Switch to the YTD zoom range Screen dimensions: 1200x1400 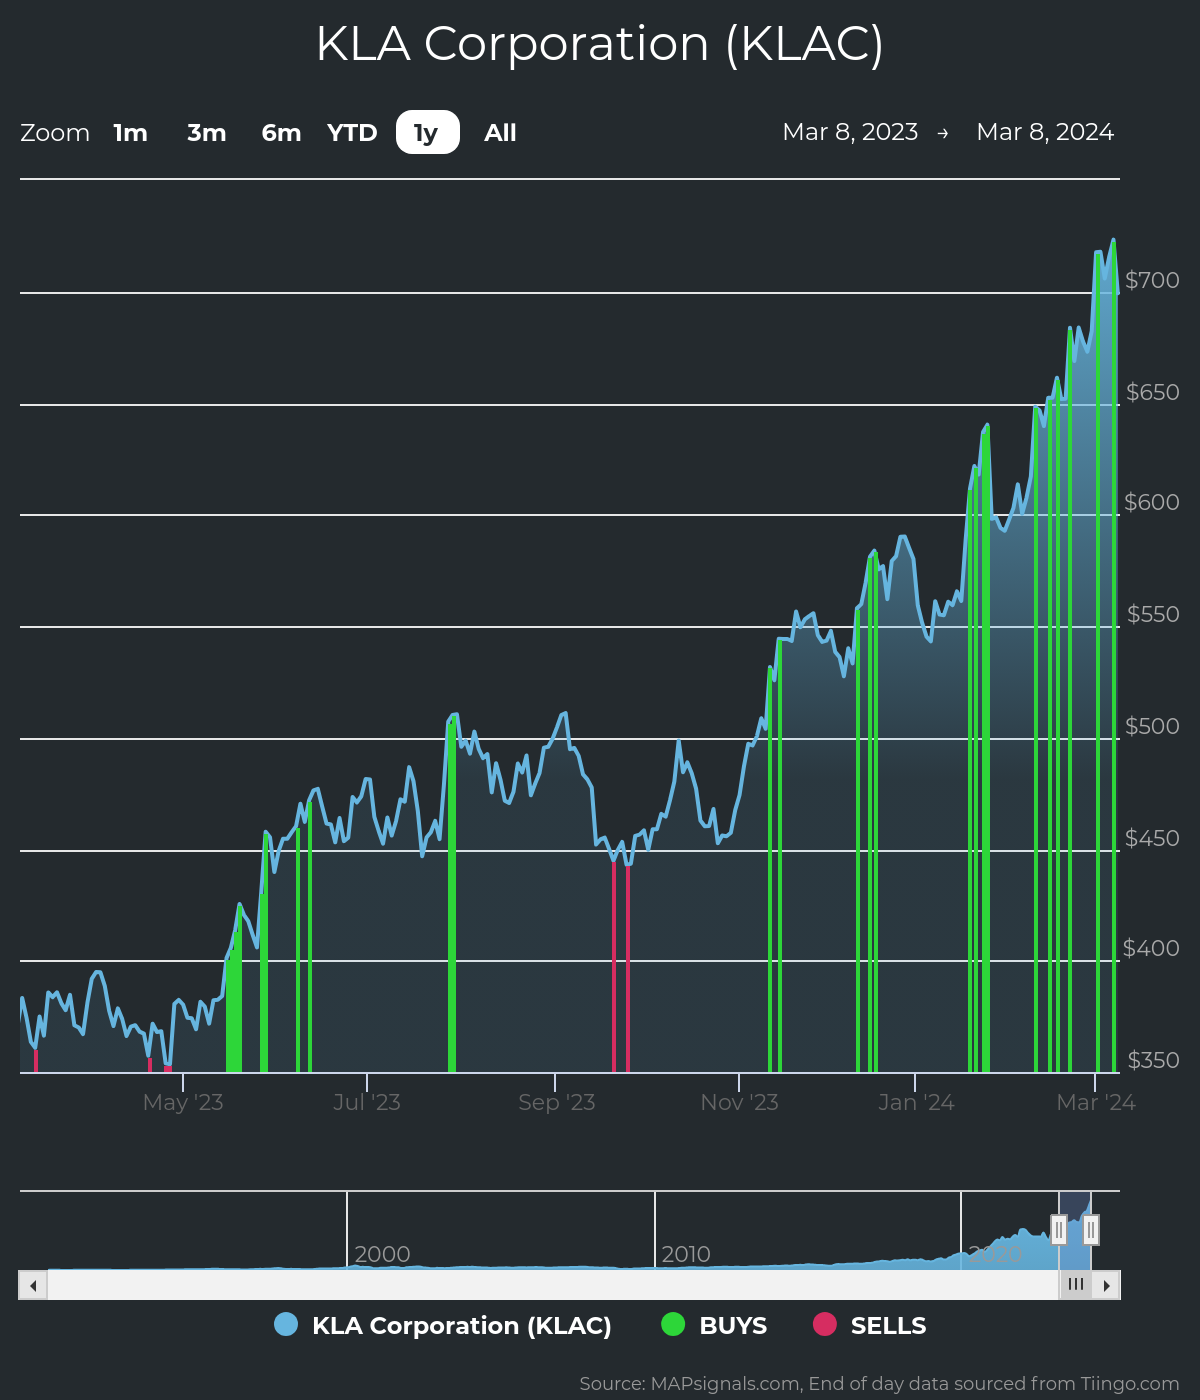352,131
